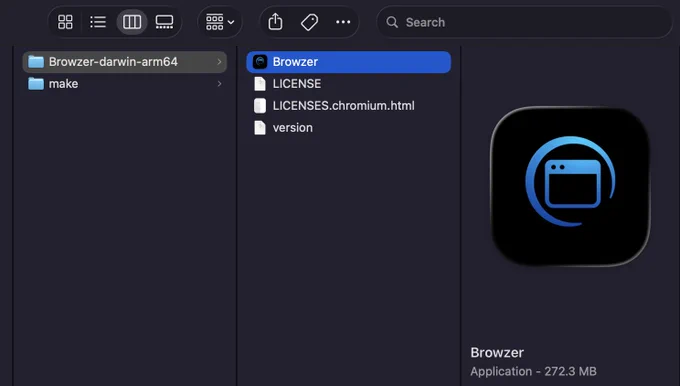Open the Edit Tags toolbar icon
This screenshot has height=386, width=680.
pyautogui.click(x=309, y=22)
